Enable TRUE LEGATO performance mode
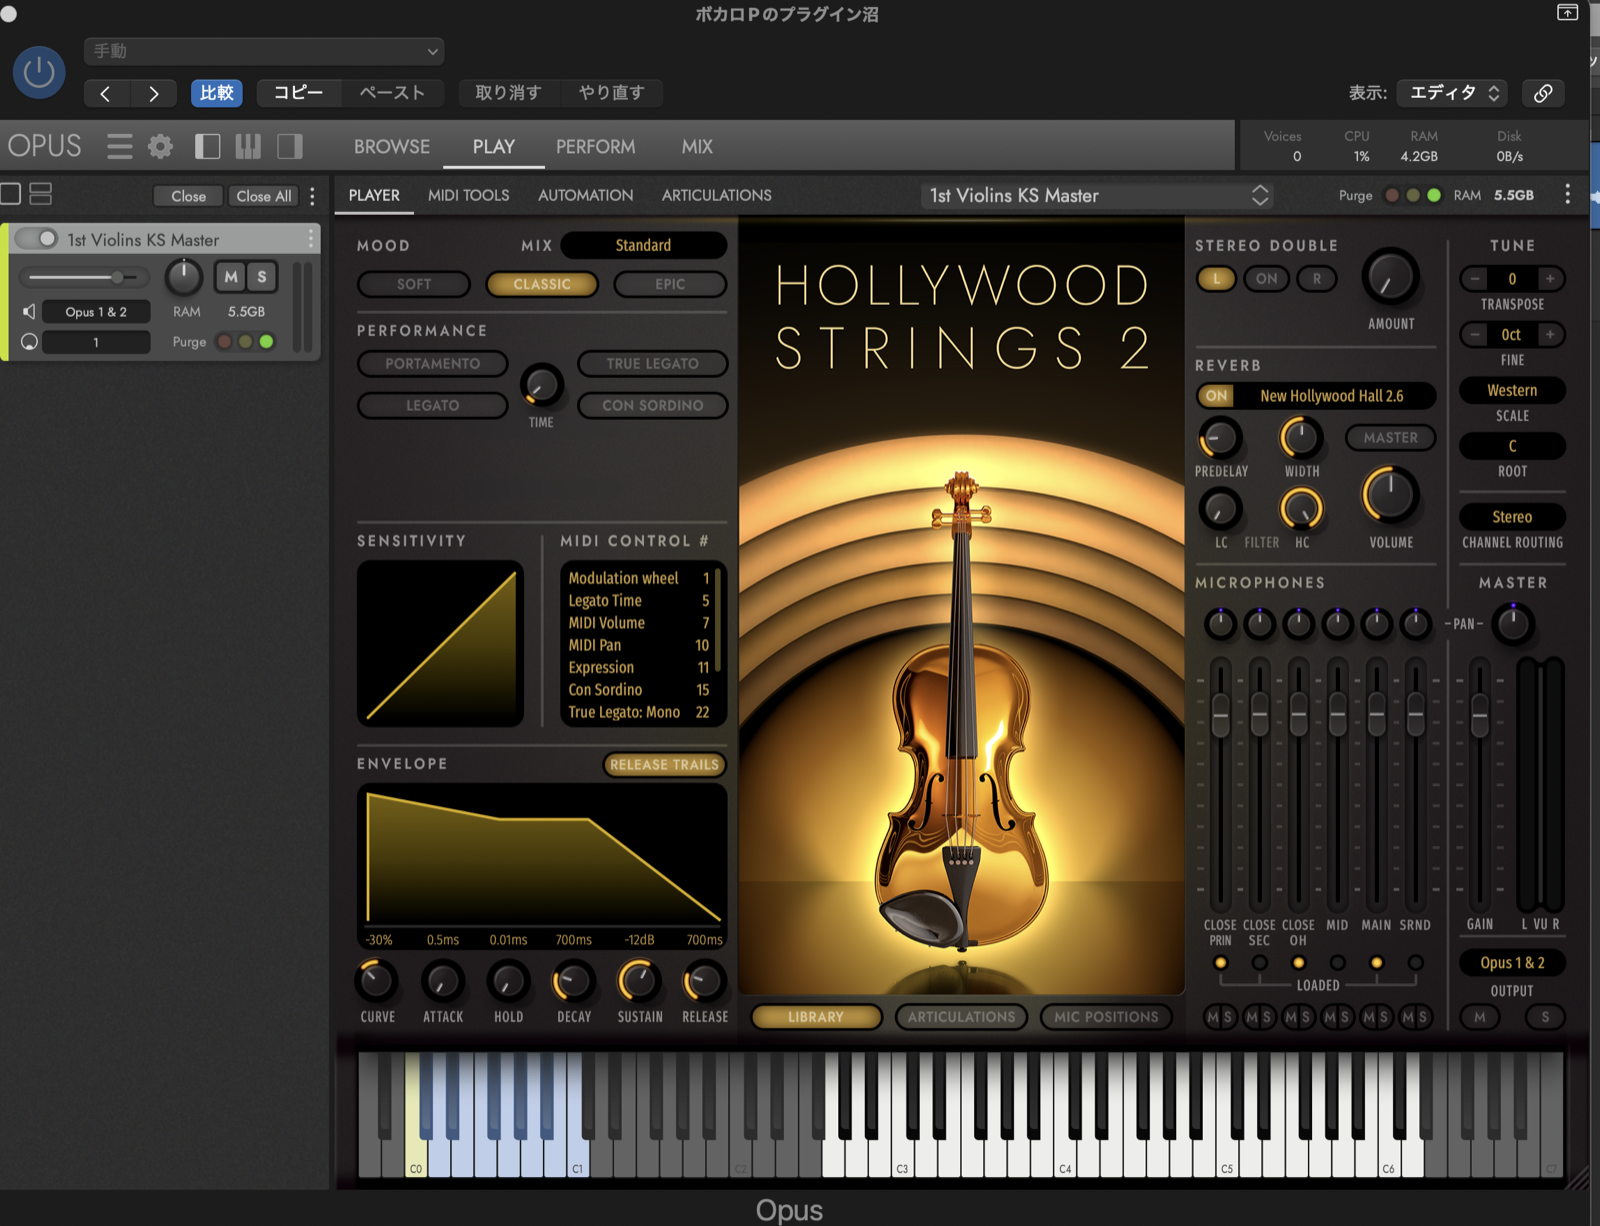The image size is (1600, 1226). coord(652,364)
